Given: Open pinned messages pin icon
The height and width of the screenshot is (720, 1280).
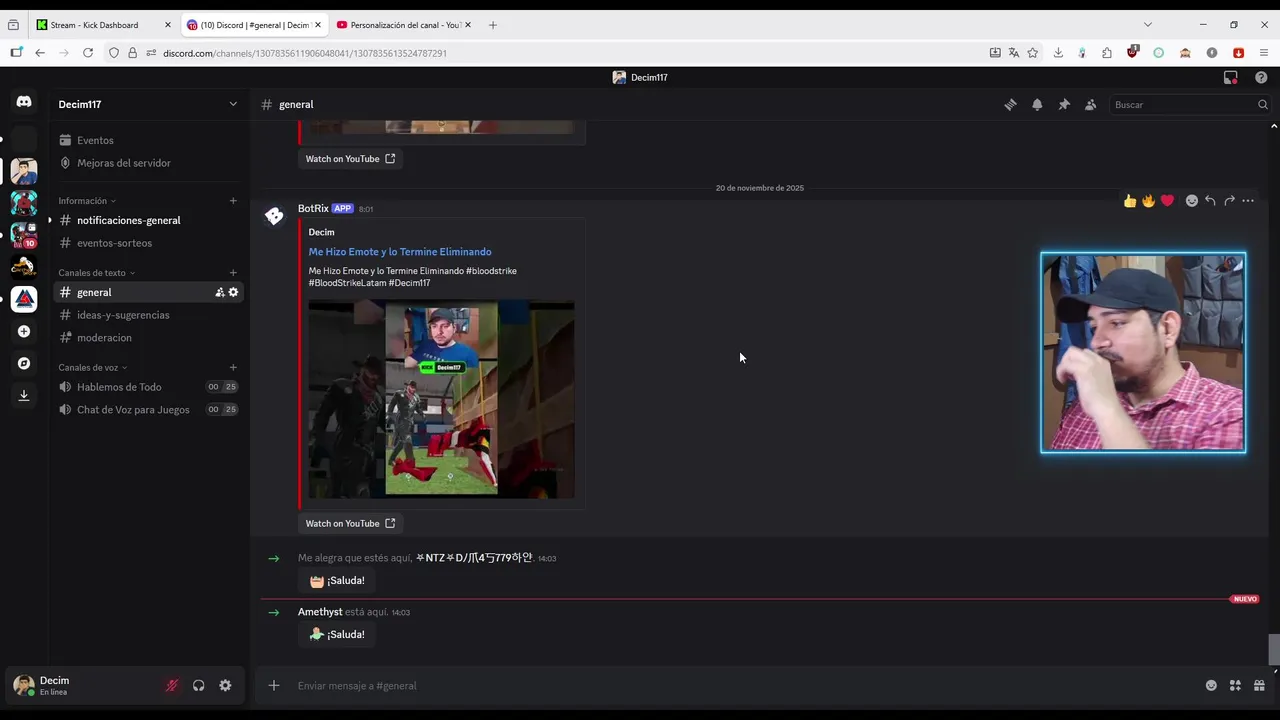Looking at the screenshot, I should tap(1064, 104).
